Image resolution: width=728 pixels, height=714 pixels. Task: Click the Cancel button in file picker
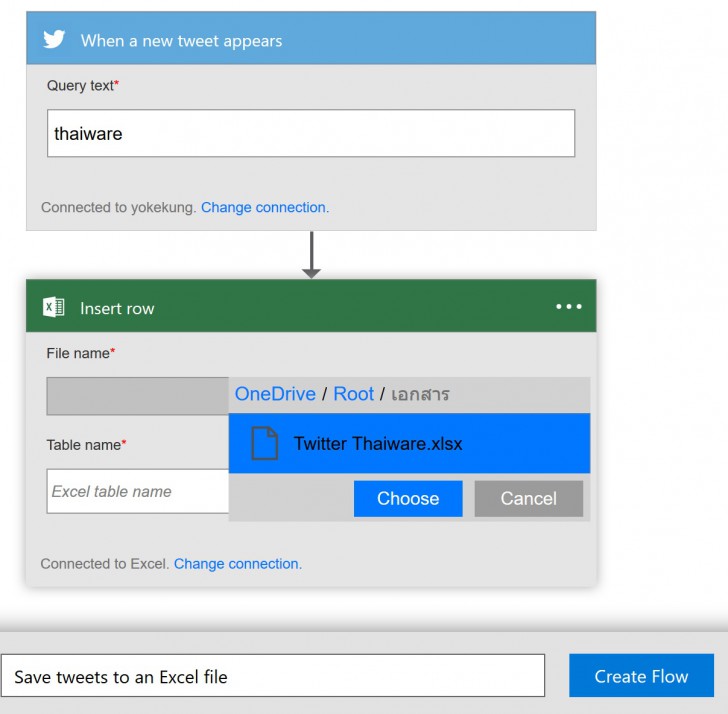pos(528,499)
